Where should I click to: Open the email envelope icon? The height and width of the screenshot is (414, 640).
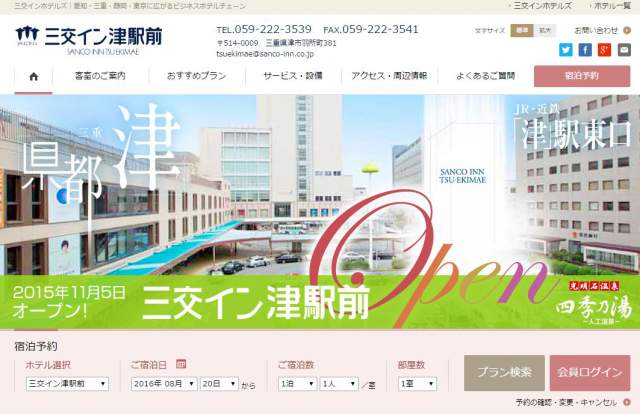(x=624, y=50)
